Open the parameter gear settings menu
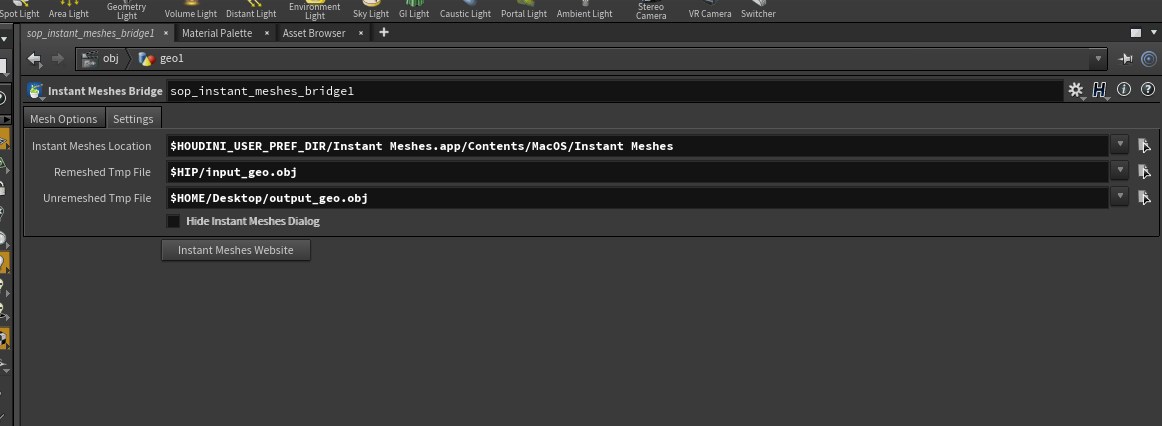The image size is (1162, 426). (1075, 90)
